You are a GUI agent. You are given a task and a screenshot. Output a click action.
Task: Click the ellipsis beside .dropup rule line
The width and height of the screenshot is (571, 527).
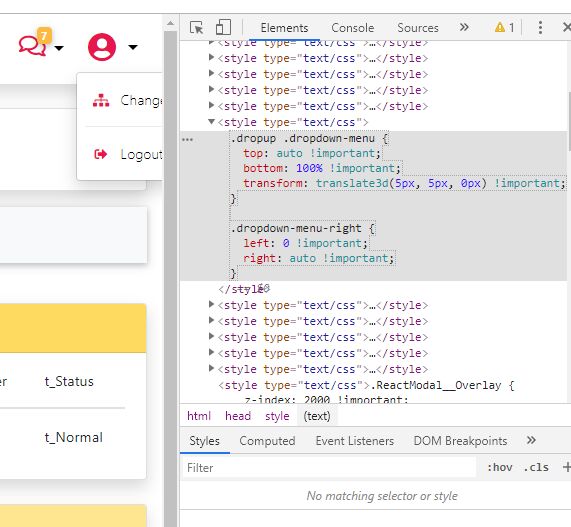click(x=187, y=139)
